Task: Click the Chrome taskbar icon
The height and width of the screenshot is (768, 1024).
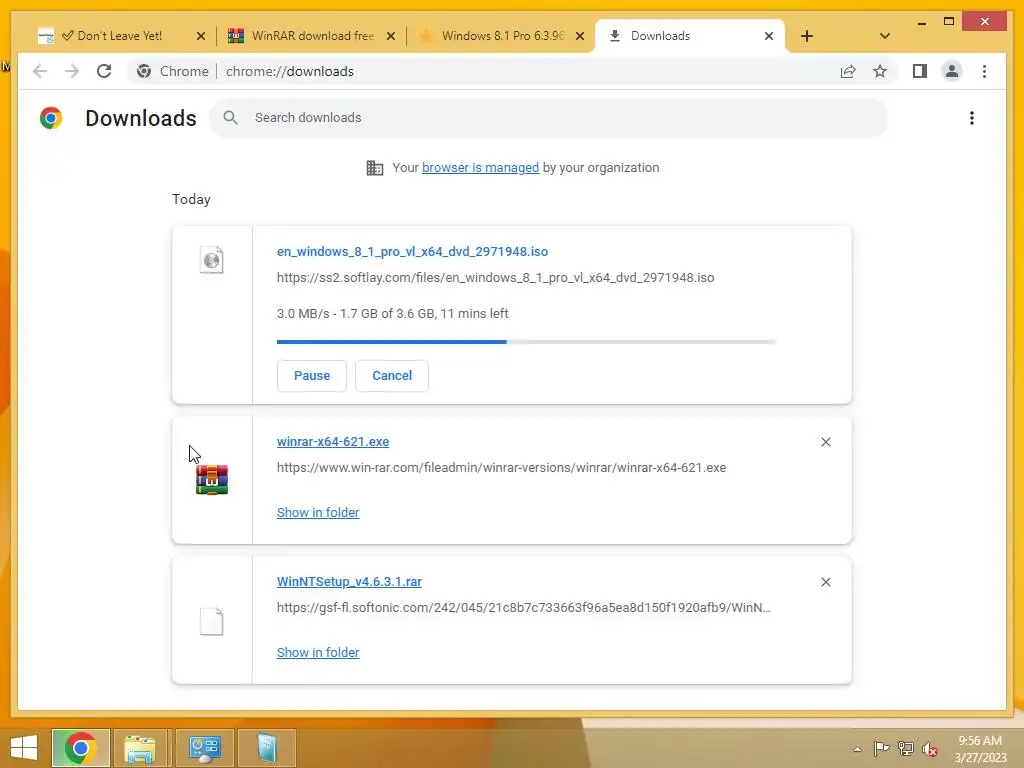Action: (x=81, y=748)
